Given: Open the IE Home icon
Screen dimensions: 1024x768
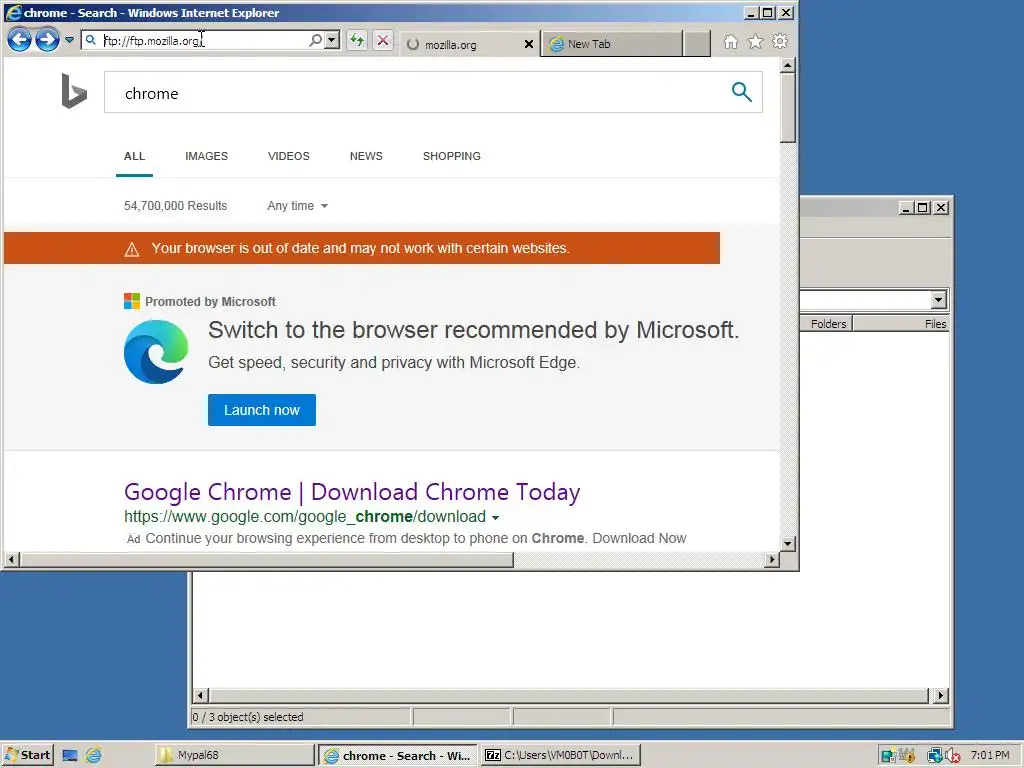Looking at the screenshot, I should click(x=731, y=42).
